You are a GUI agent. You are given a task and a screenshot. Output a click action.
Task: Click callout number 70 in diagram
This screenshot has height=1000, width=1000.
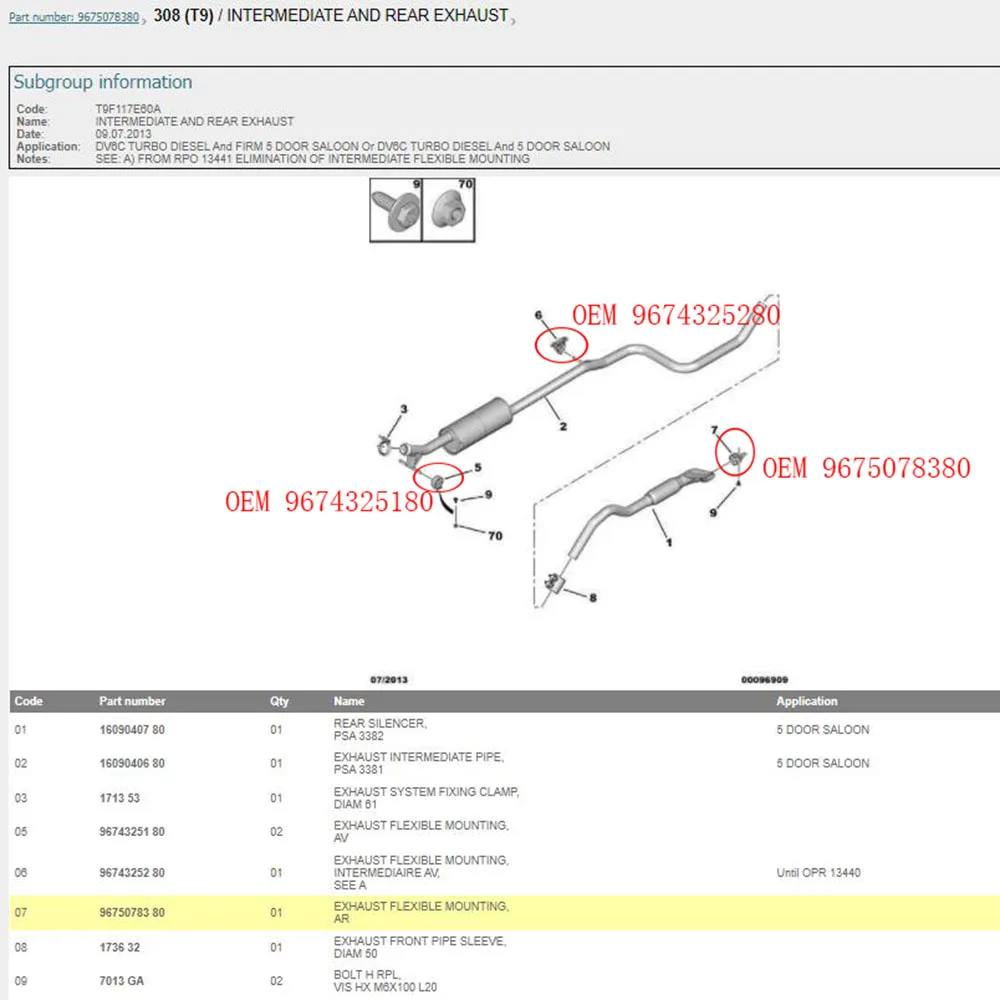[496, 536]
